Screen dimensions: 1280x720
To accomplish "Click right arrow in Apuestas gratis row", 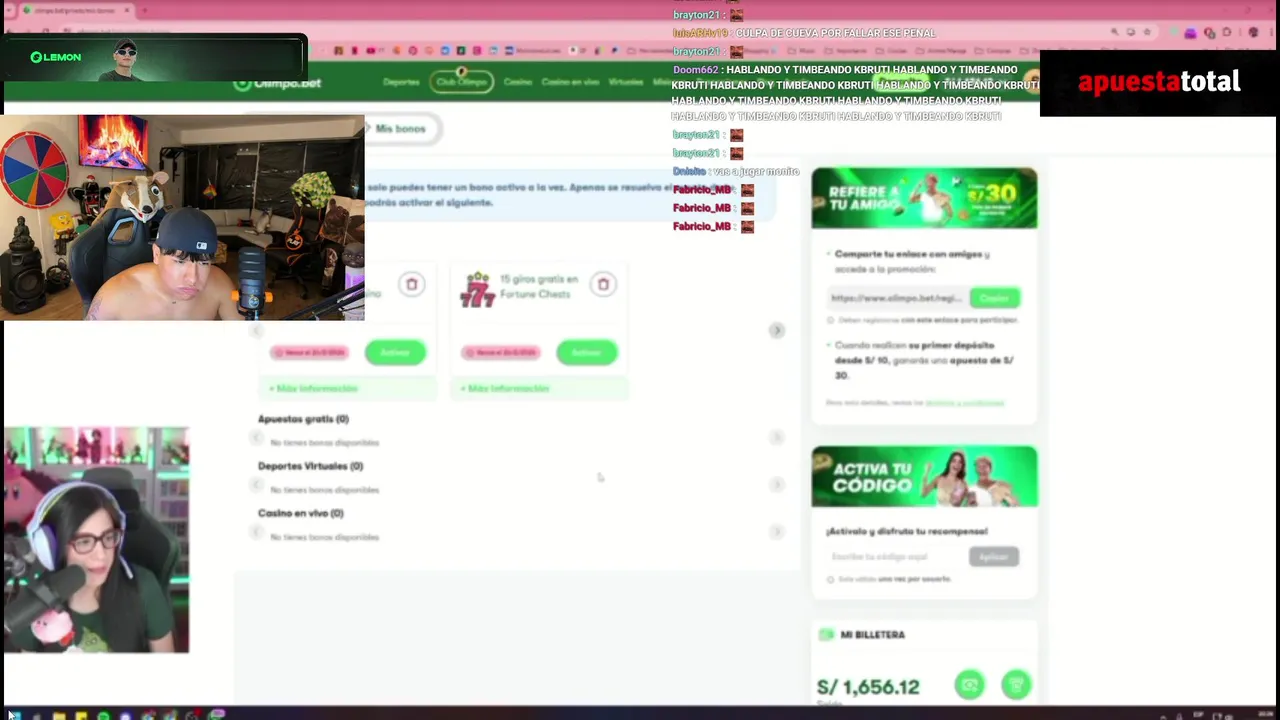I will click(x=777, y=438).
